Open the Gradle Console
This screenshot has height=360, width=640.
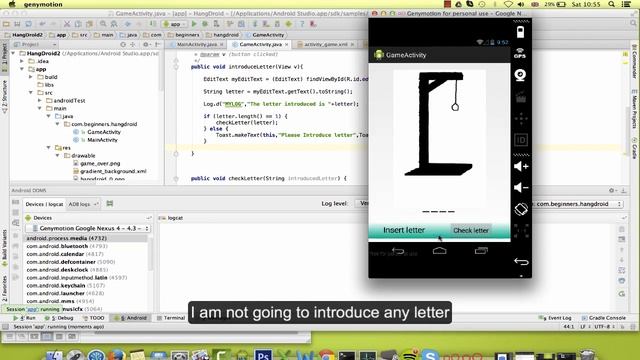tap(605, 318)
